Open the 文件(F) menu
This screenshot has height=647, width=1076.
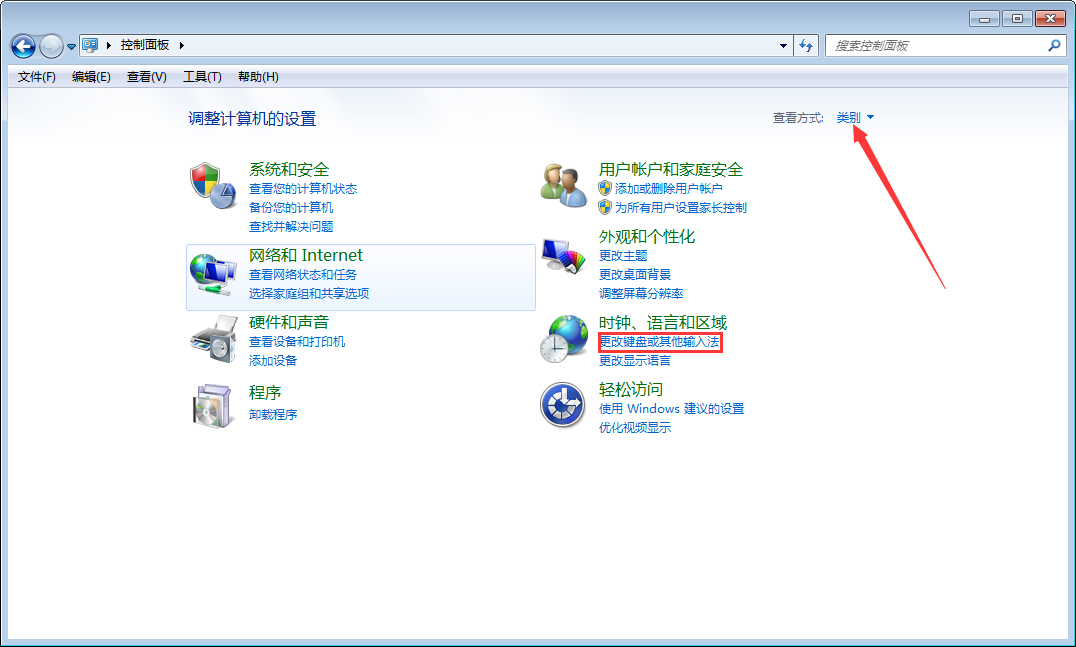click(x=37, y=76)
